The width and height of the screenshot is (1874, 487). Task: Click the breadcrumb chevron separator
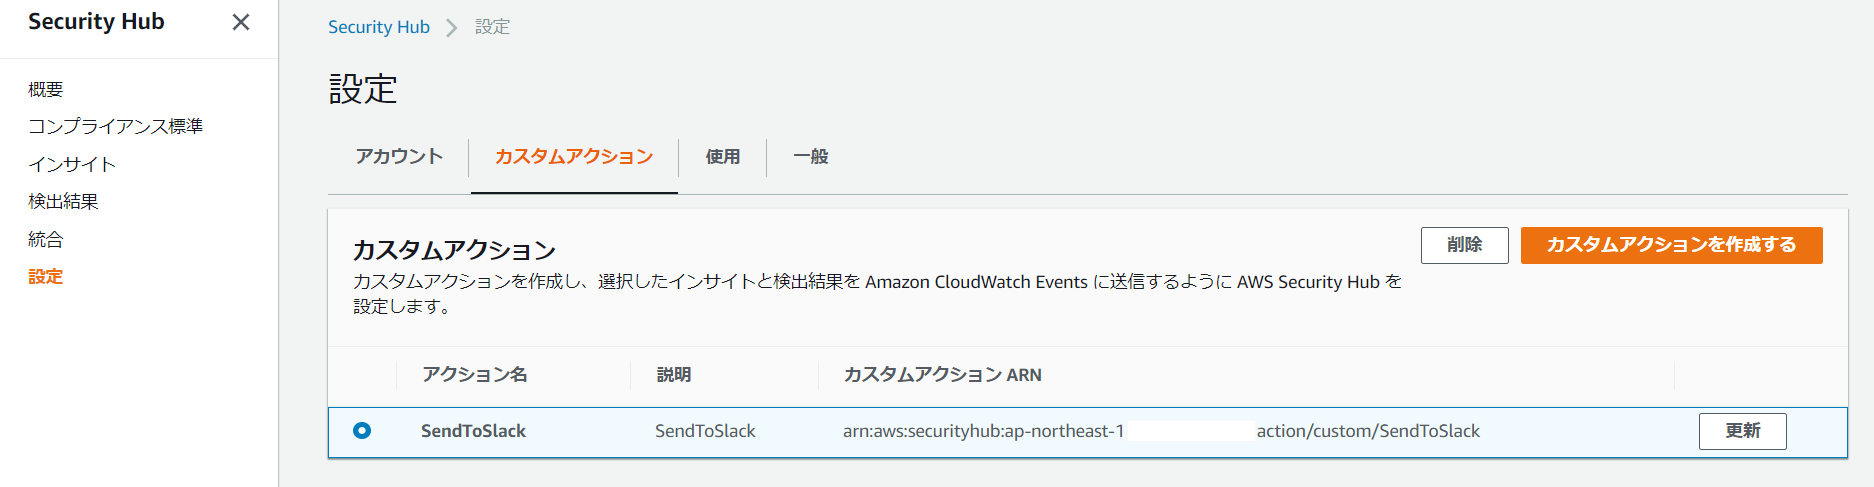[452, 27]
